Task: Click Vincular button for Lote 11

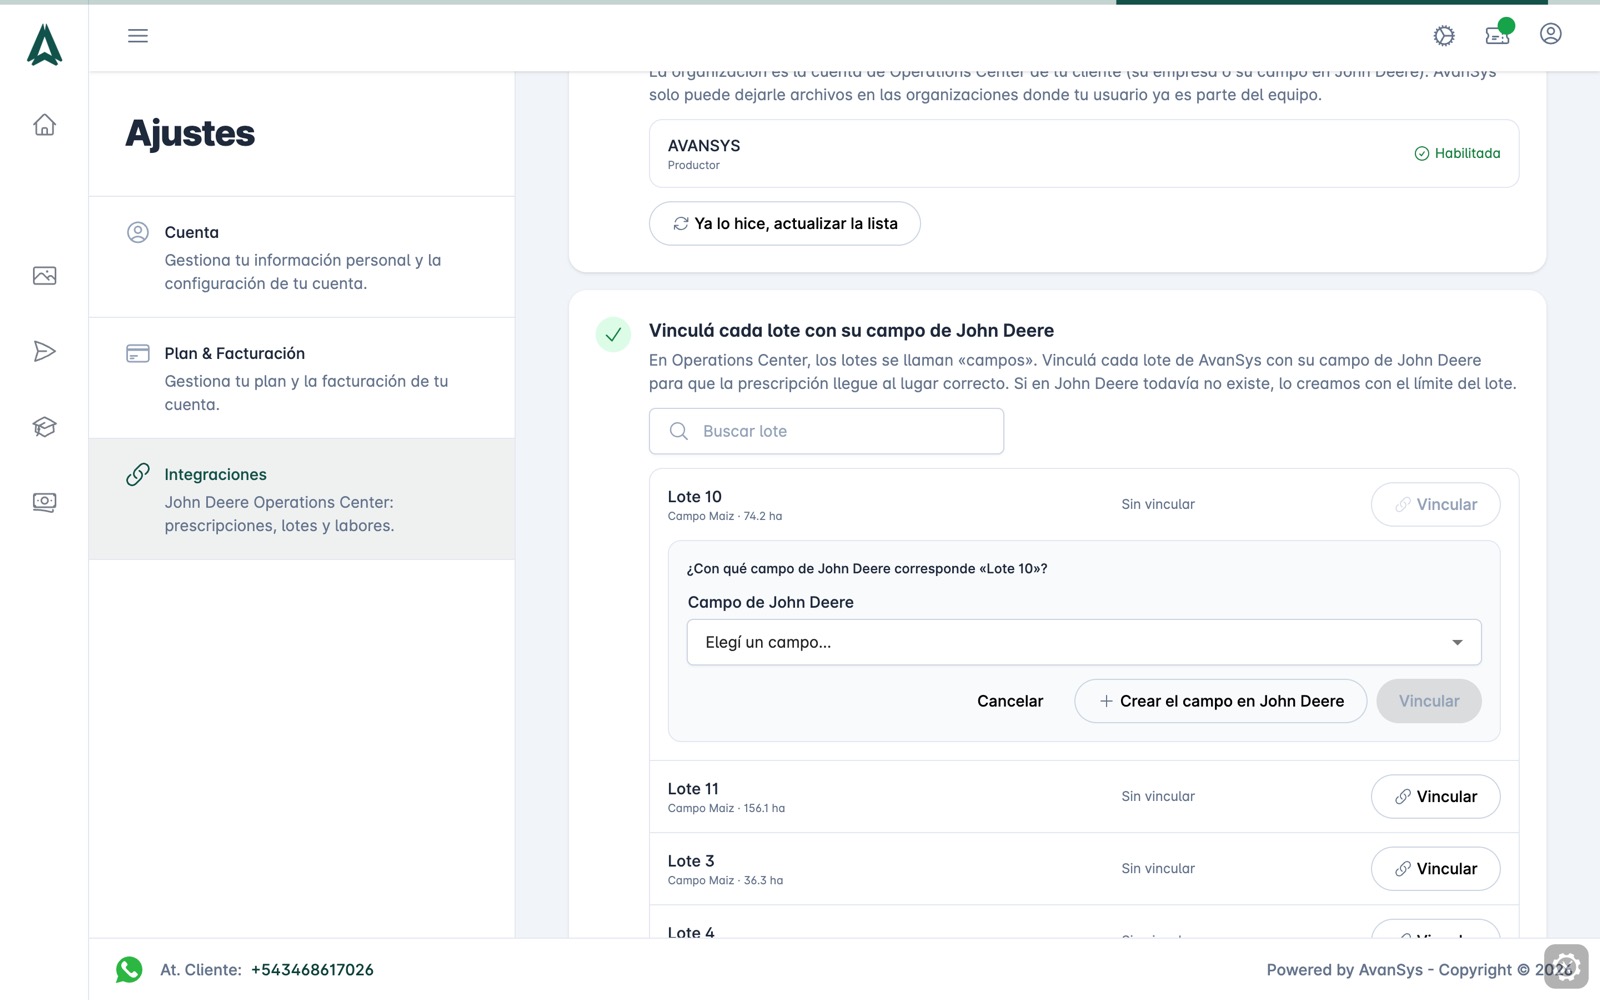Action: coord(1436,797)
